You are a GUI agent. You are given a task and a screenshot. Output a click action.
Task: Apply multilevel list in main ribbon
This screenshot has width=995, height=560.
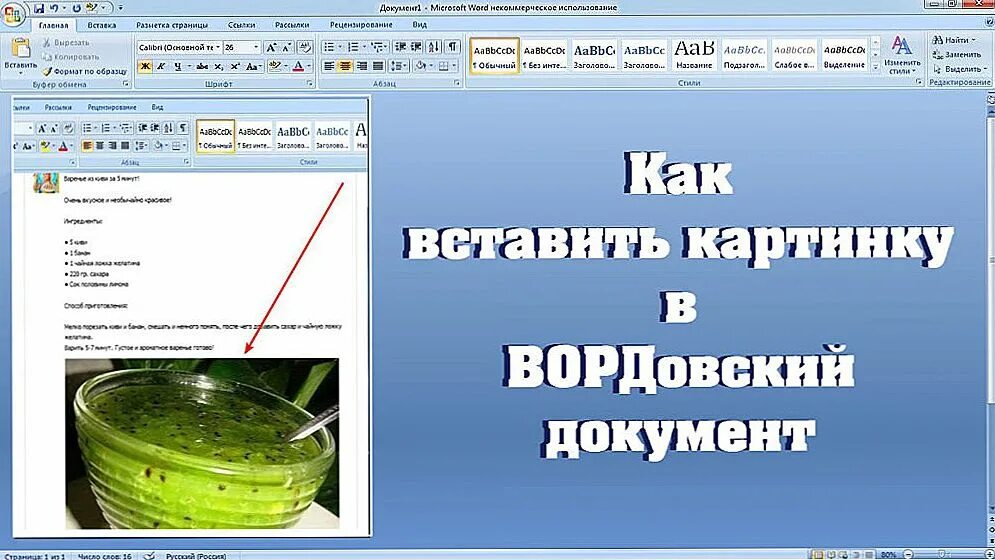click(x=378, y=47)
